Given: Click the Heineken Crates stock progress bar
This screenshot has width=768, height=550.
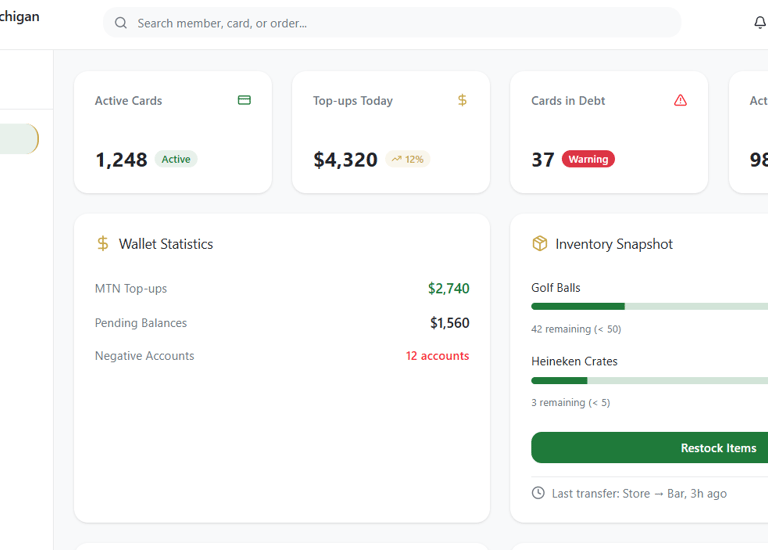Looking at the screenshot, I should (650, 380).
